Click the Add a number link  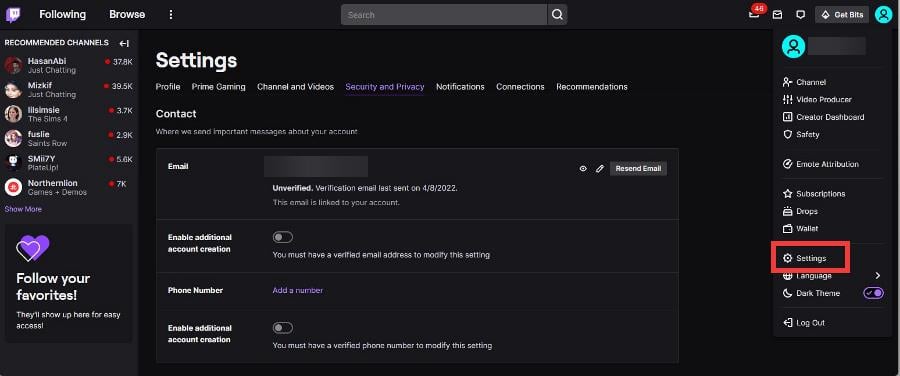click(x=297, y=290)
